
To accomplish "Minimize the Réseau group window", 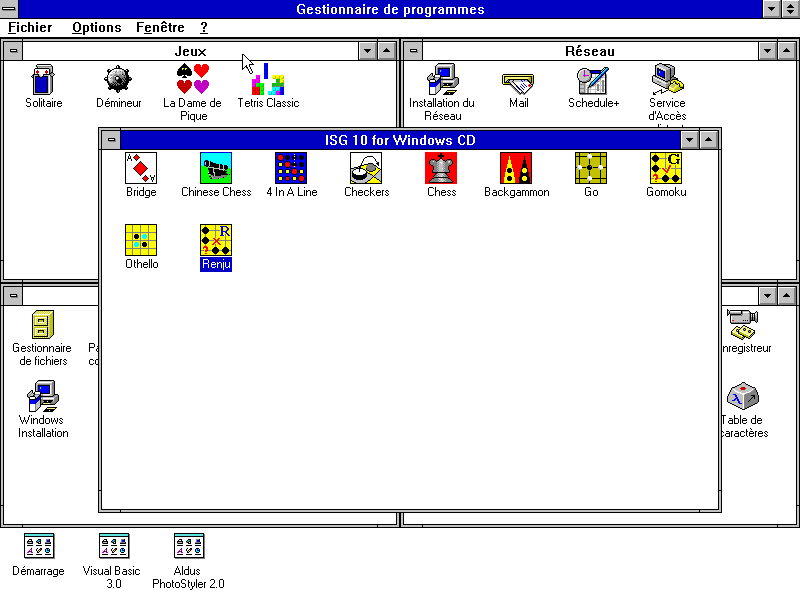I will pos(767,51).
